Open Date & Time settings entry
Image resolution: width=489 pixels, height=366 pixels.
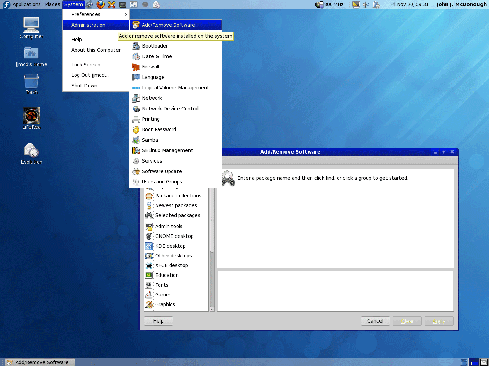(x=175, y=56)
